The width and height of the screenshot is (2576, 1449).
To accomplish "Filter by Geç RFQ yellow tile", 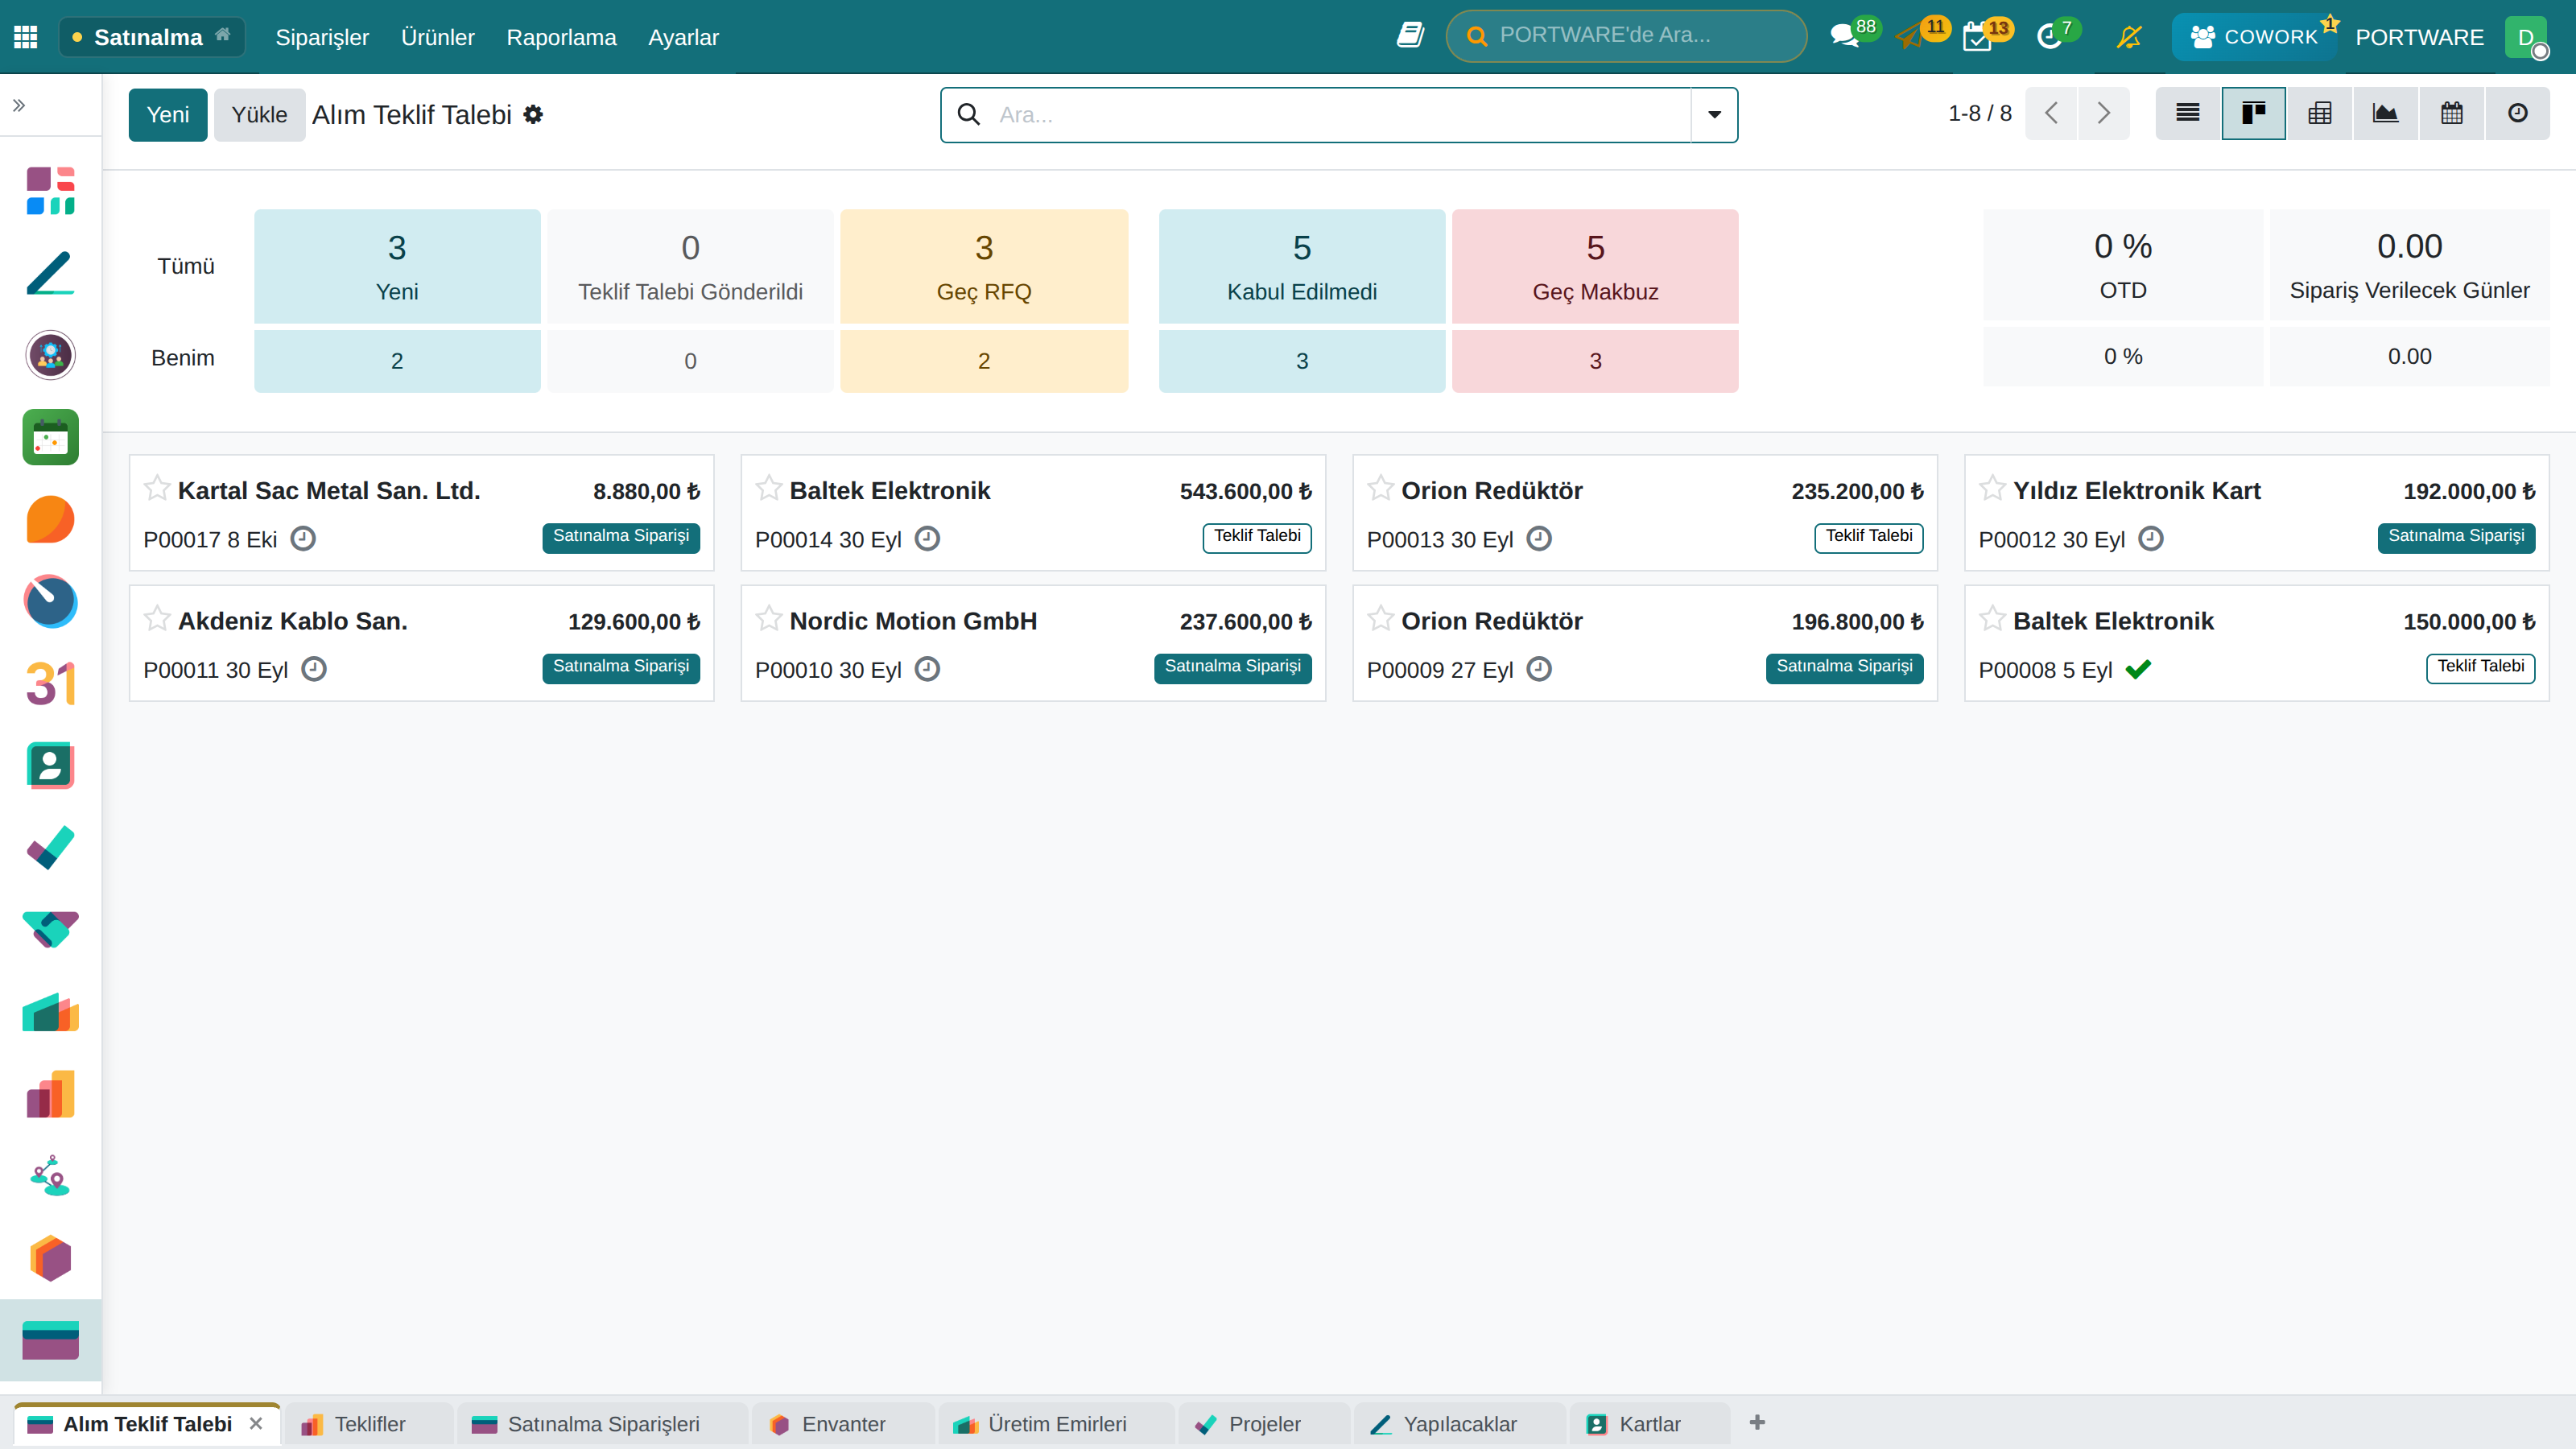I will 983,266.
